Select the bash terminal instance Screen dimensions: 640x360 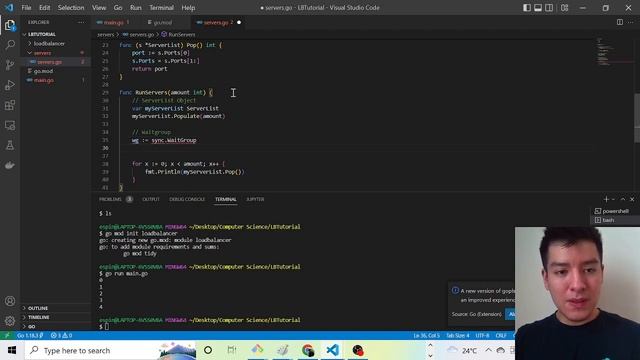tap(615, 220)
